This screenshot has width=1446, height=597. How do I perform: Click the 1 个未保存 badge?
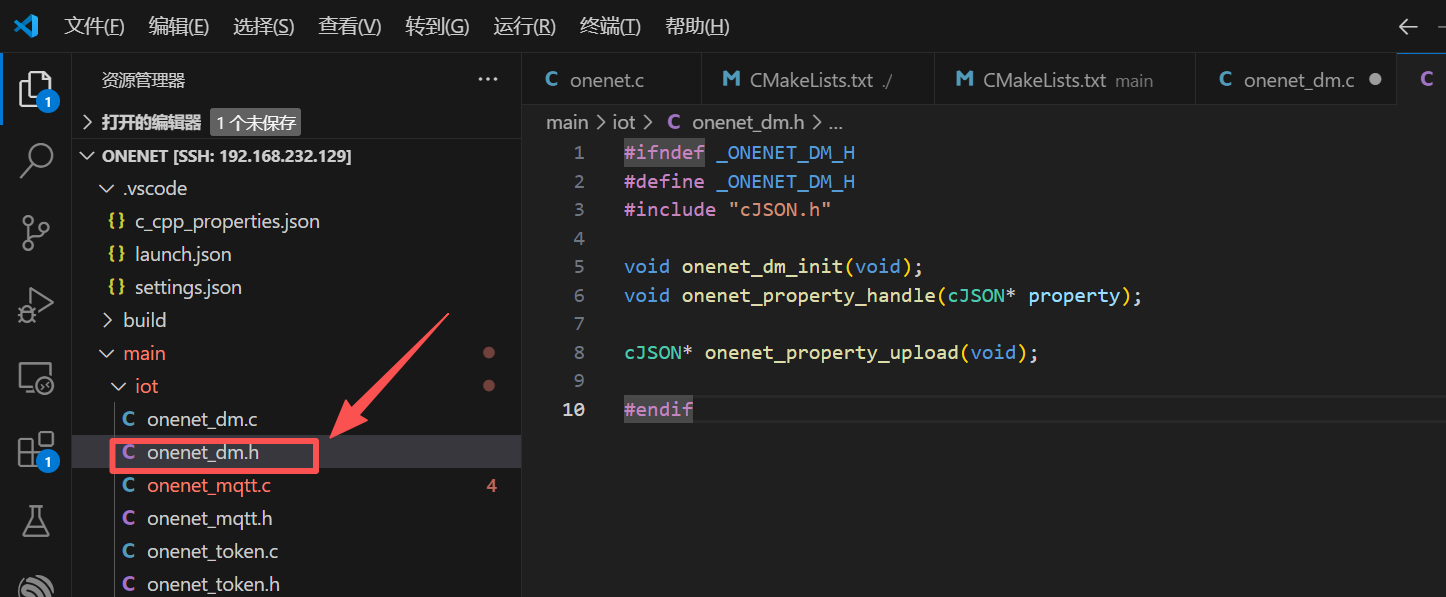pos(255,123)
